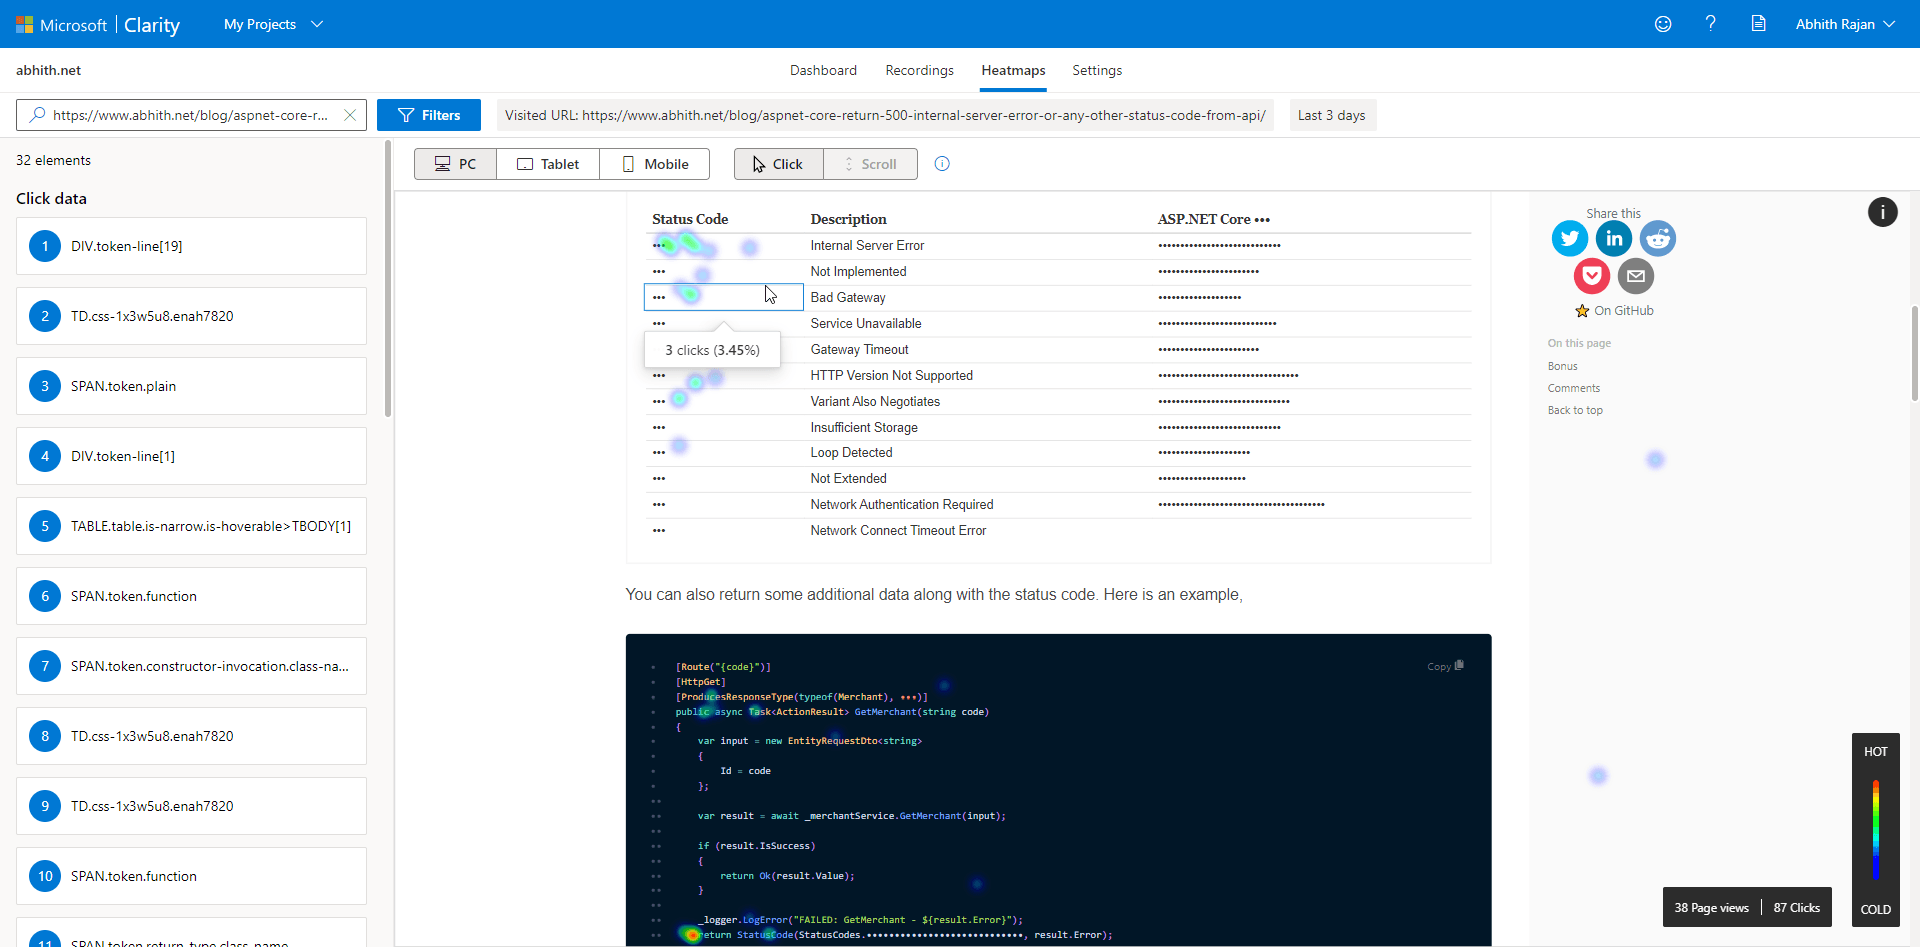Screen dimensions: 1920x947
Task: Switch heatmap view to Tablet
Action: pyautogui.click(x=548, y=164)
